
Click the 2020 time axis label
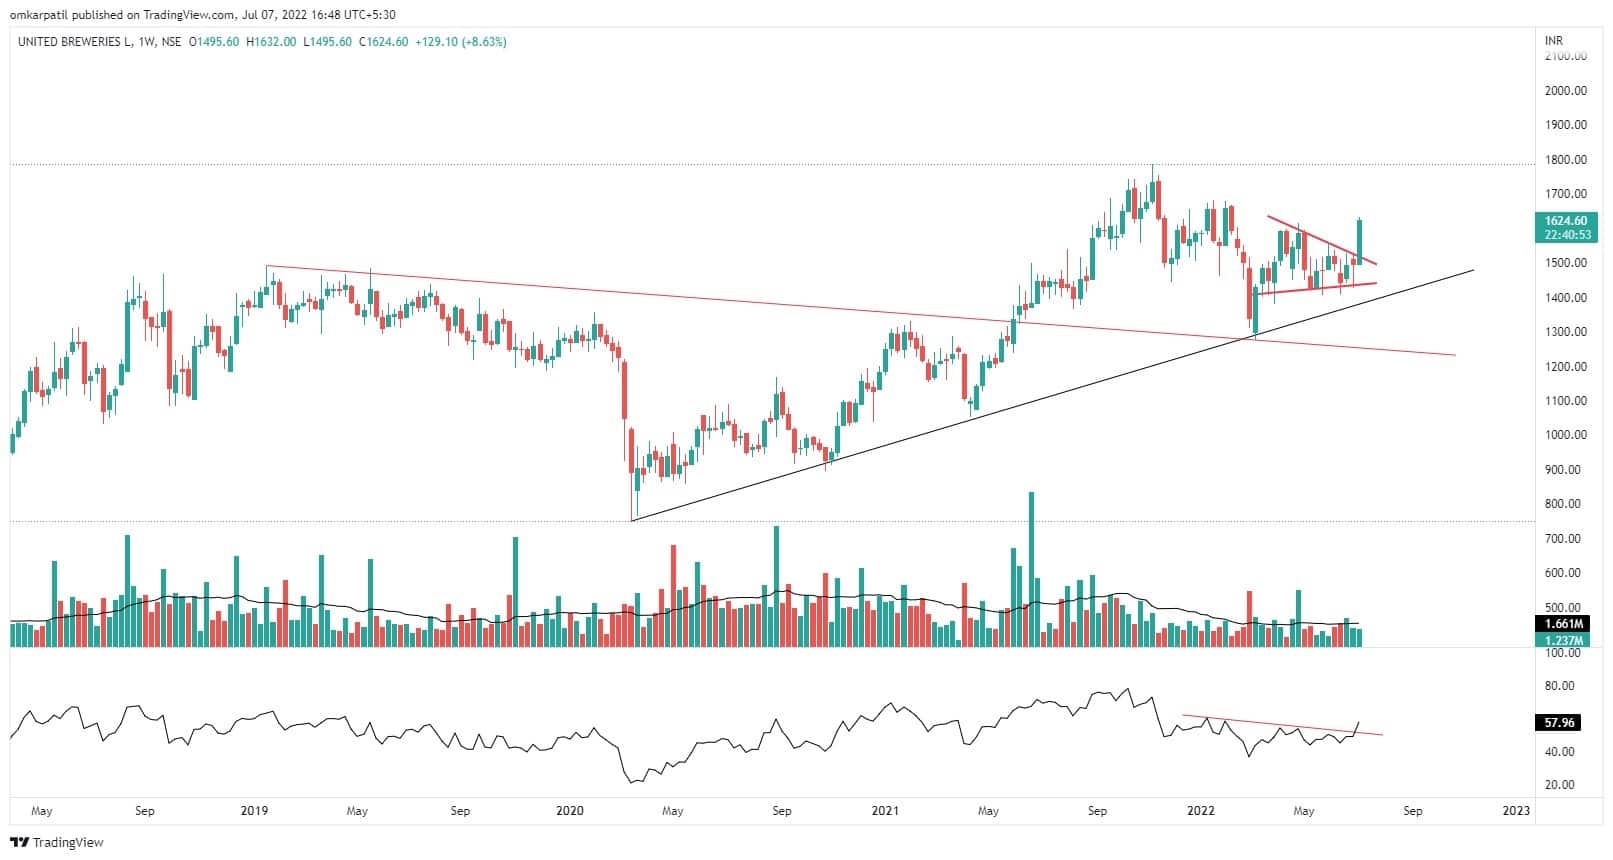569,811
